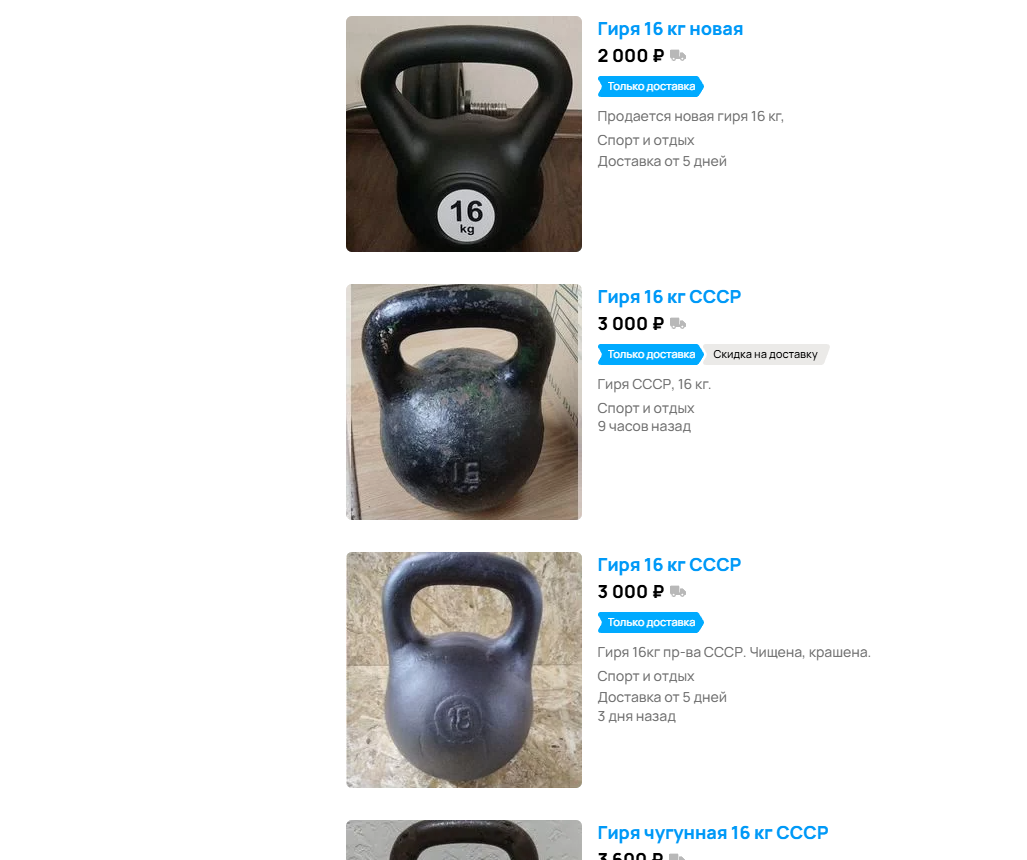Click the description Продается новая гиря 16 кг
The height and width of the screenshot is (860, 1027).
coord(690,117)
